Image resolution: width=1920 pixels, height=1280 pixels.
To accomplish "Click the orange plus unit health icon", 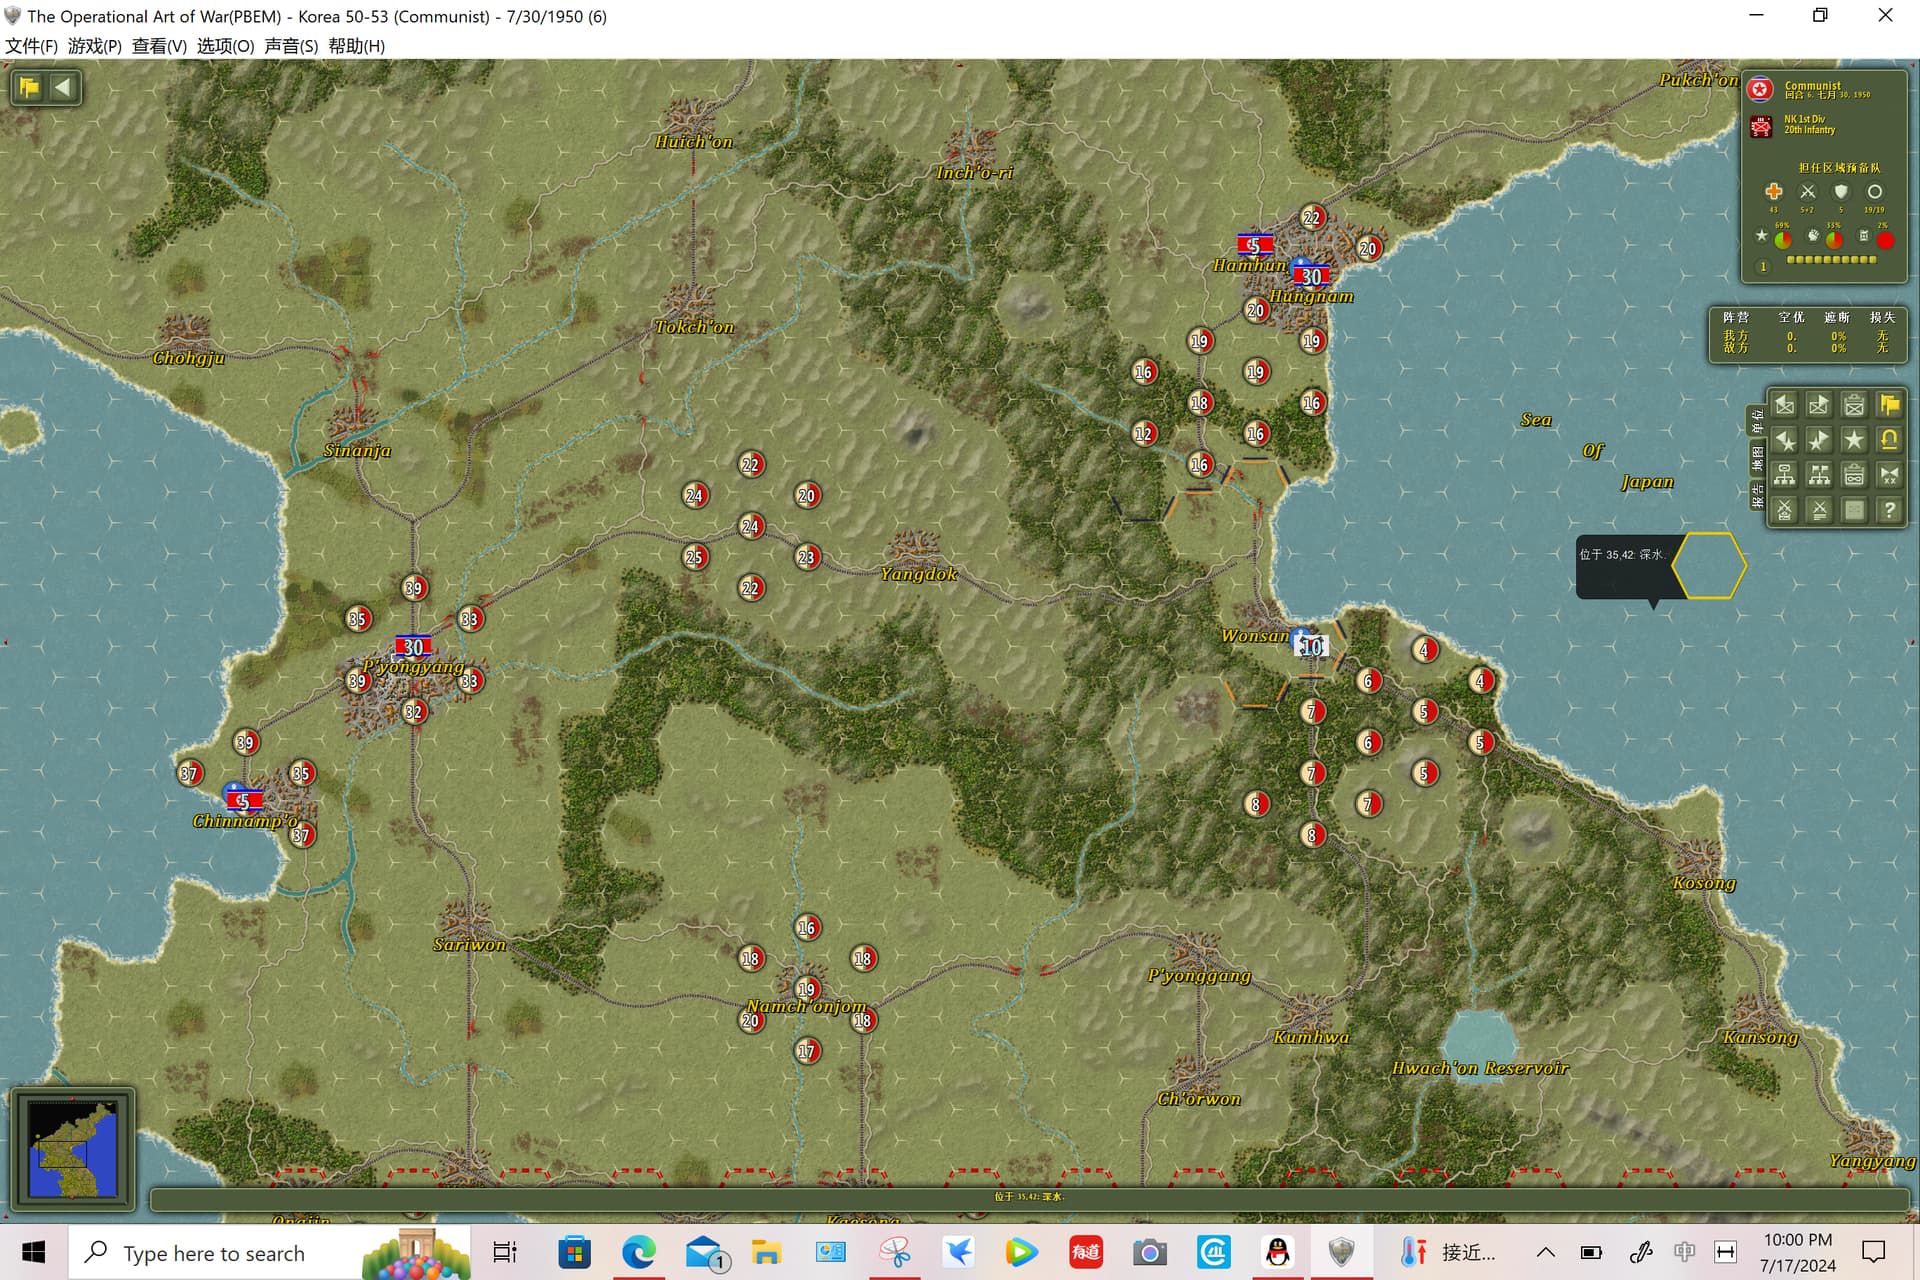I will (1773, 192).
